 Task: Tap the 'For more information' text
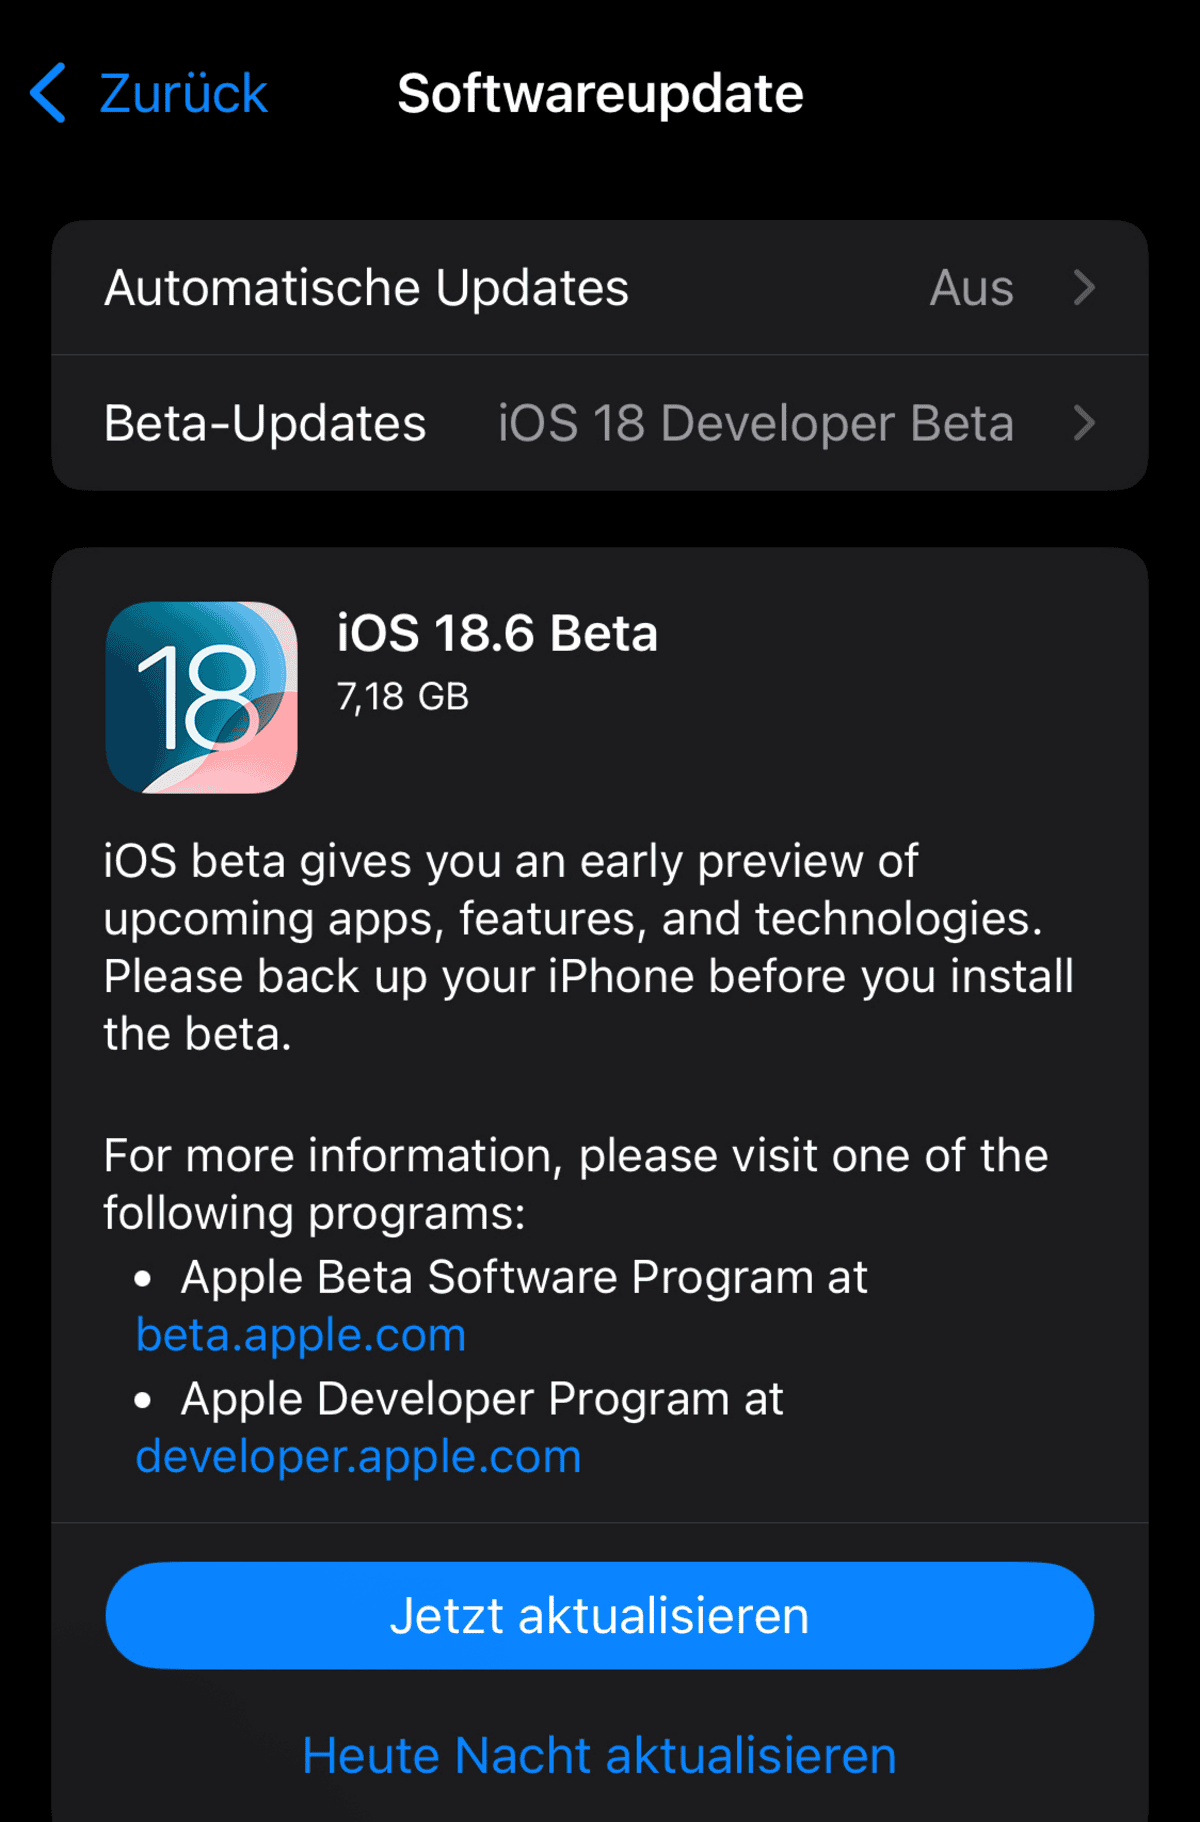click(x=576, y=1184)
